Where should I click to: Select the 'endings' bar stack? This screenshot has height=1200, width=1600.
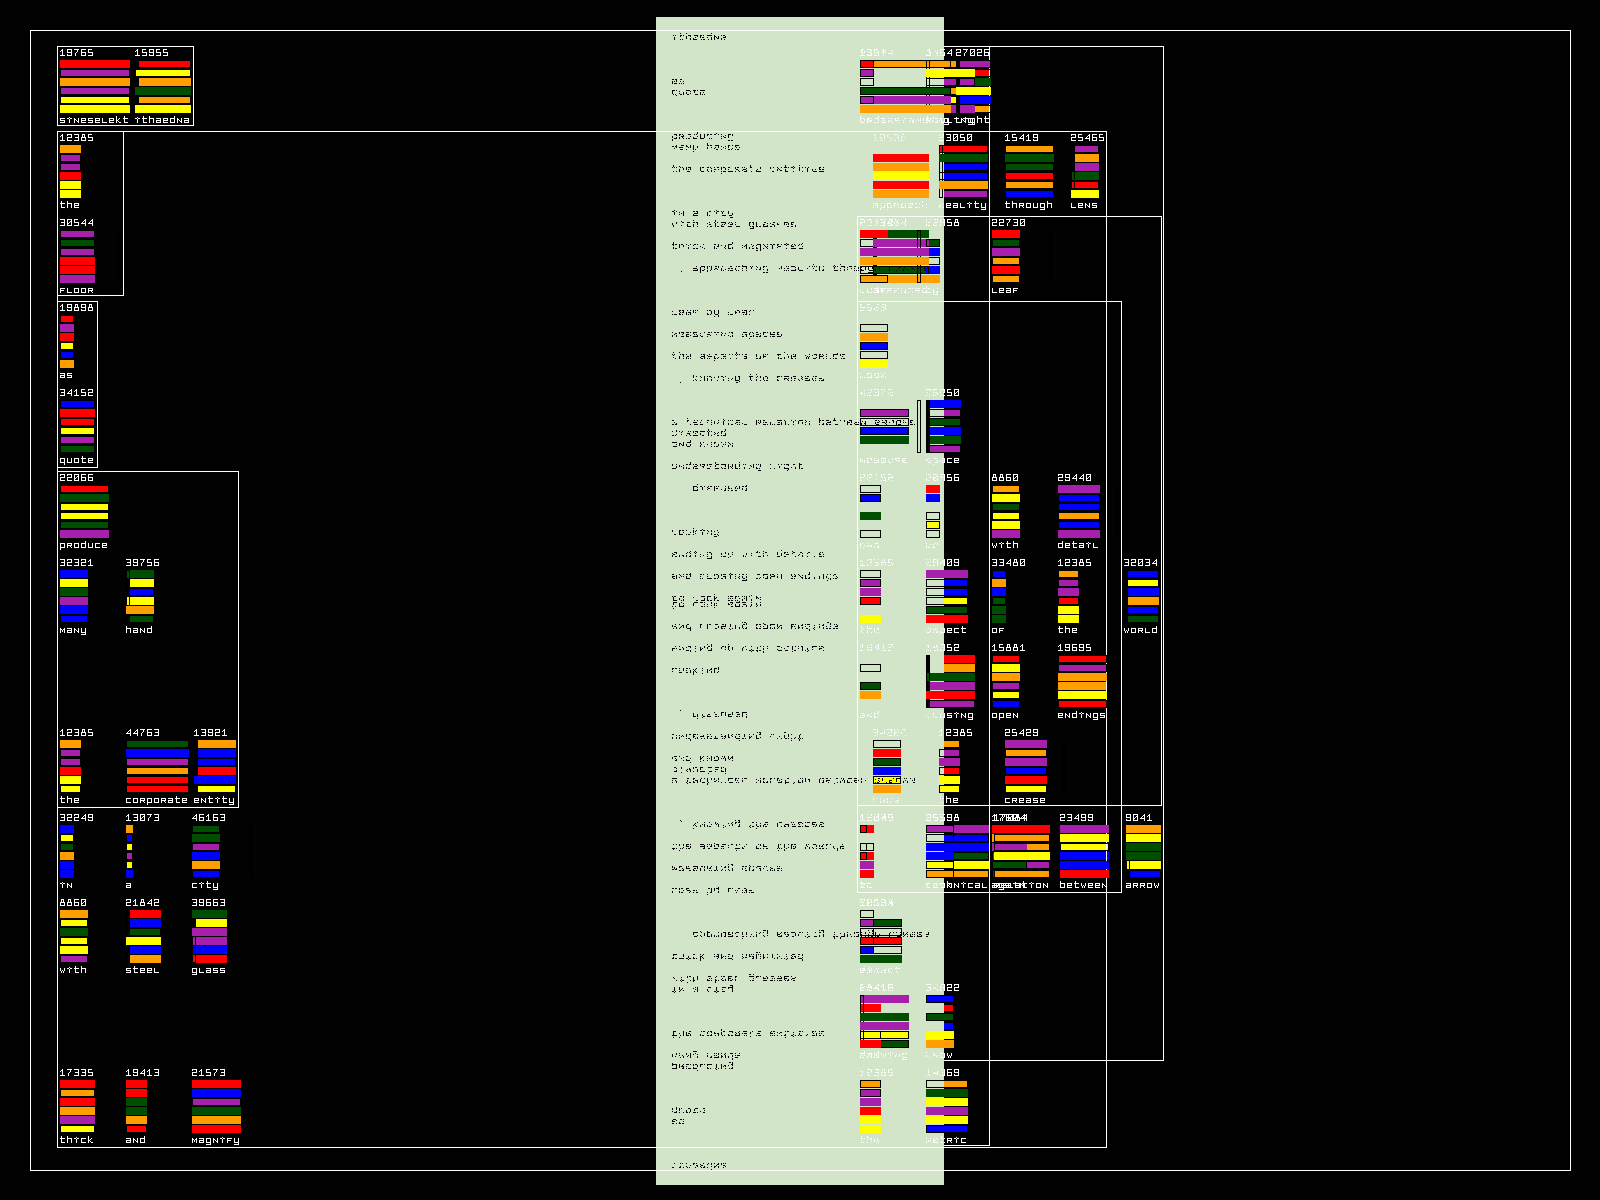(x=1082, y=681)
